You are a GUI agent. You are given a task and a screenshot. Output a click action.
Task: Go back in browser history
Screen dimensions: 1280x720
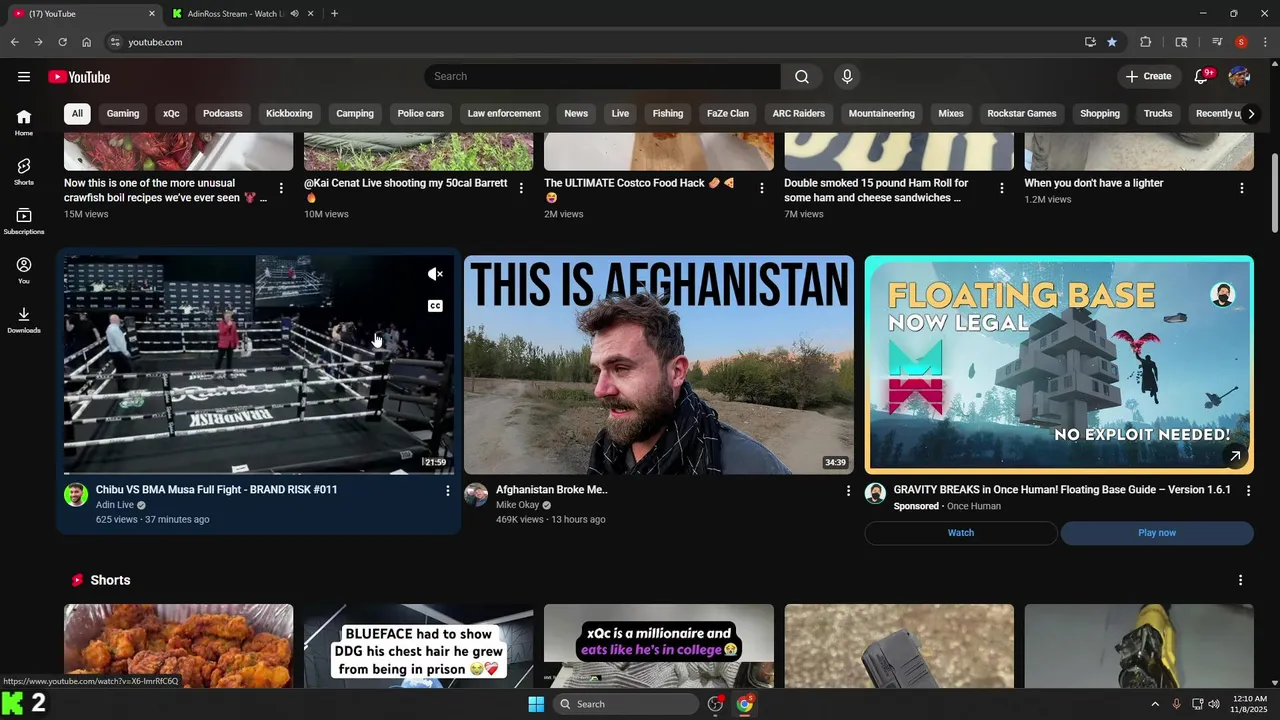(14, 42)
